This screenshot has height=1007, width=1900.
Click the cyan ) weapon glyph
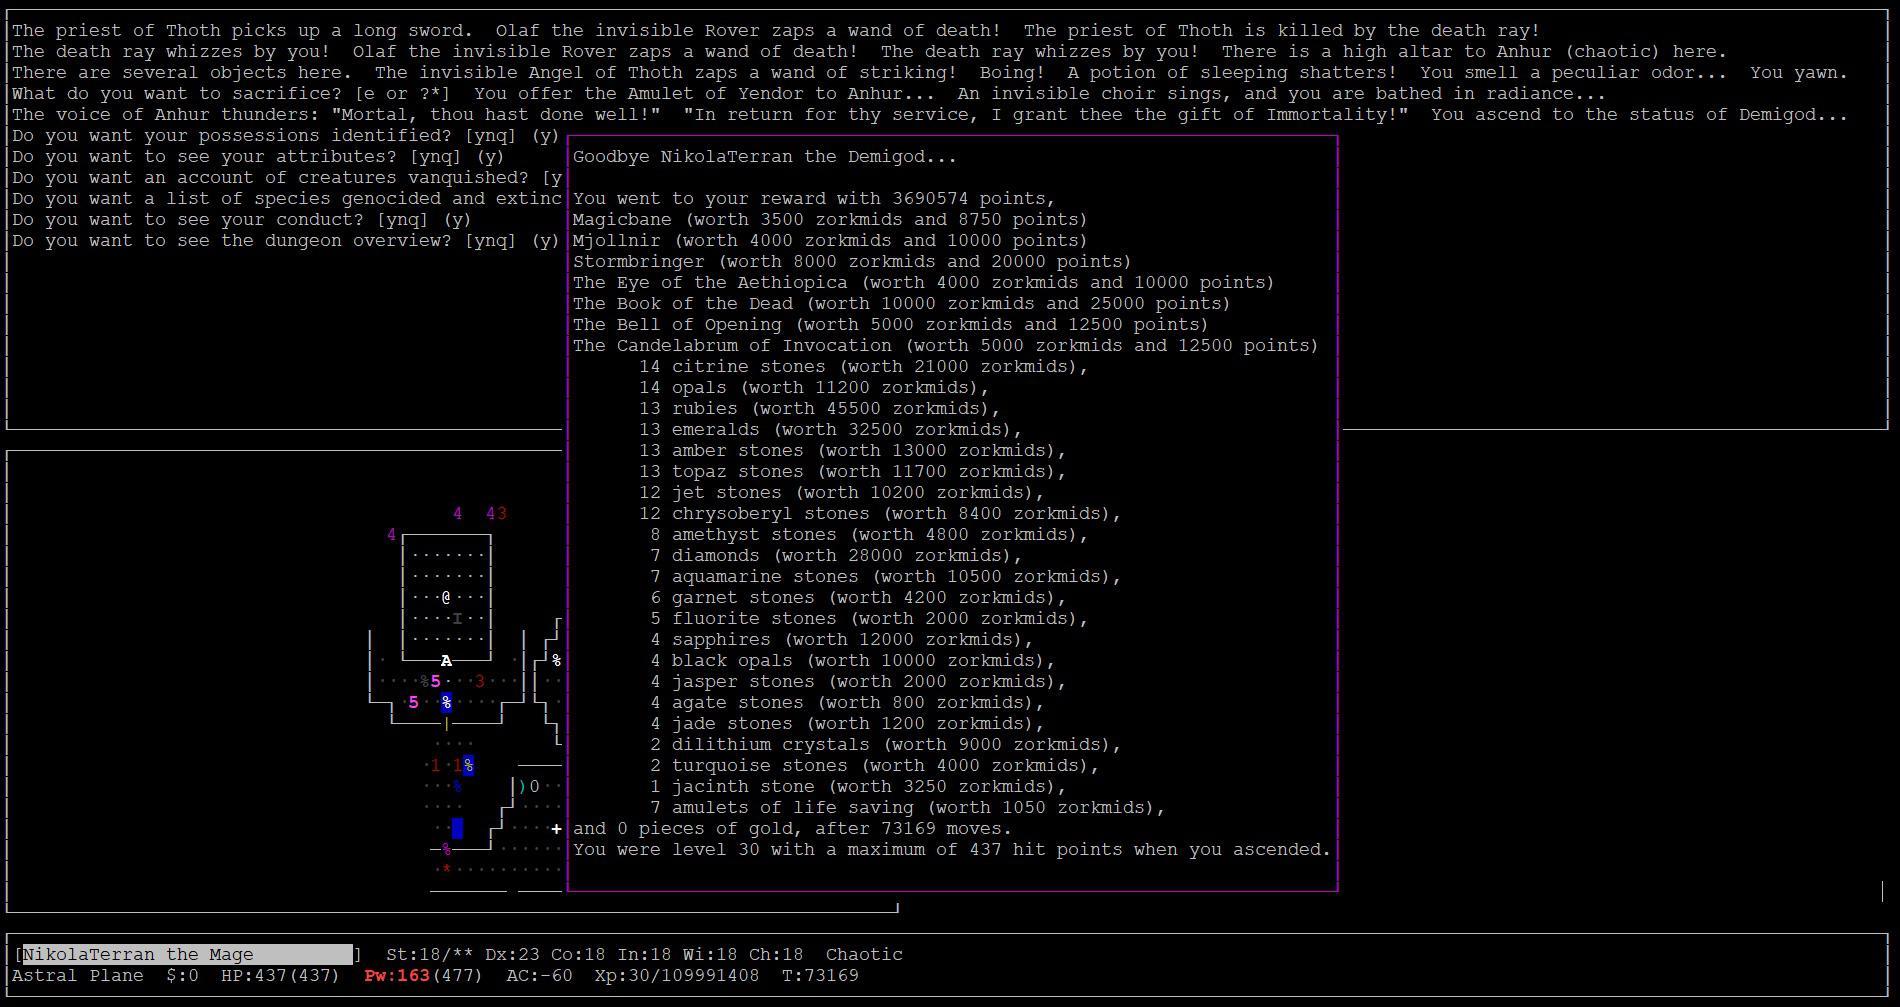pyautogui.click(x=522, y=787)
